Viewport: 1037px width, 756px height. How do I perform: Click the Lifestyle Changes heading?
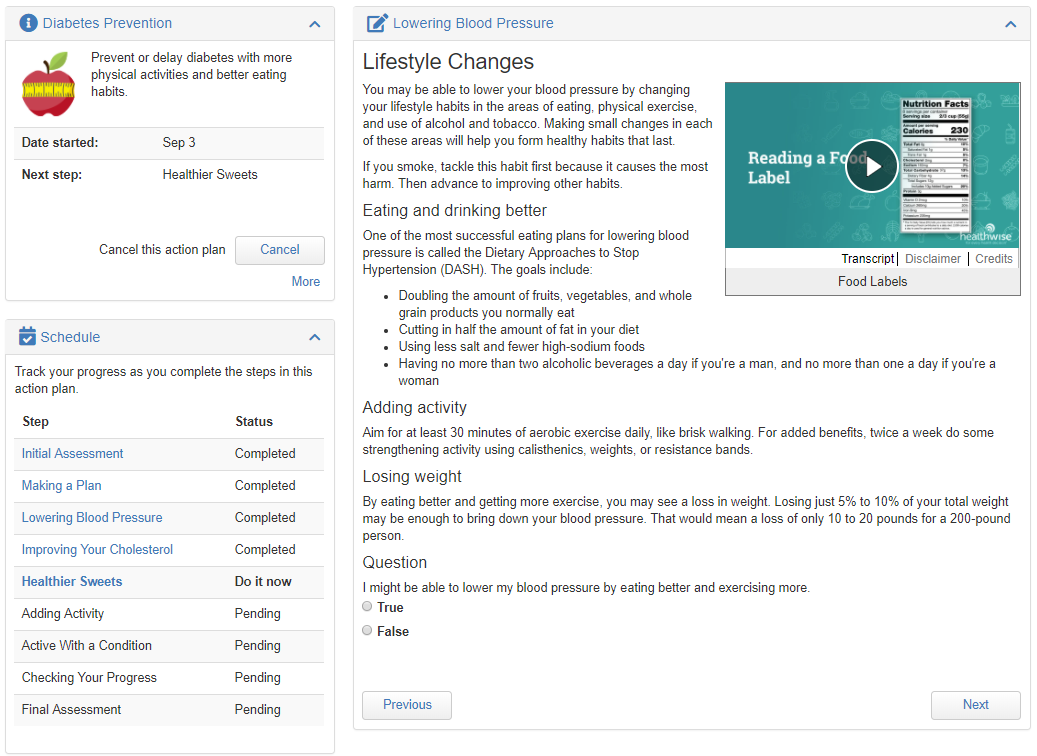coord(448,62)
